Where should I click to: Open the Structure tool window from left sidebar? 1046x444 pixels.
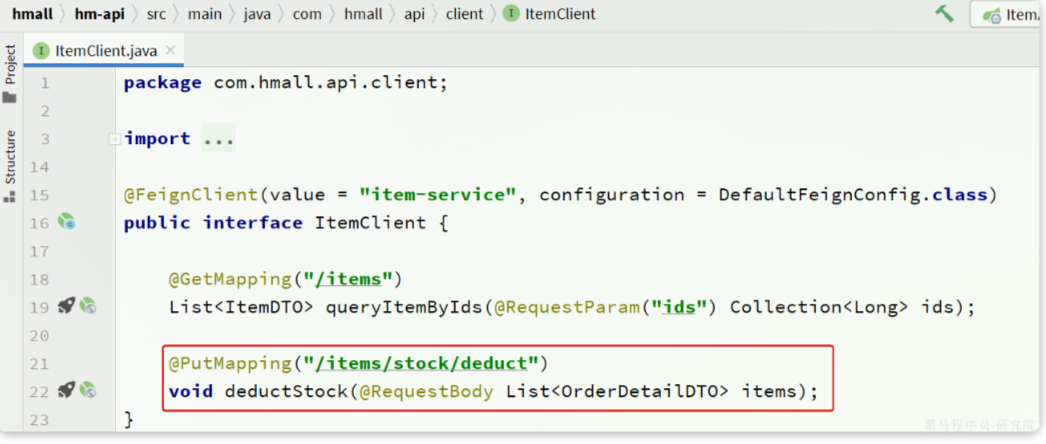pos(10,165)
